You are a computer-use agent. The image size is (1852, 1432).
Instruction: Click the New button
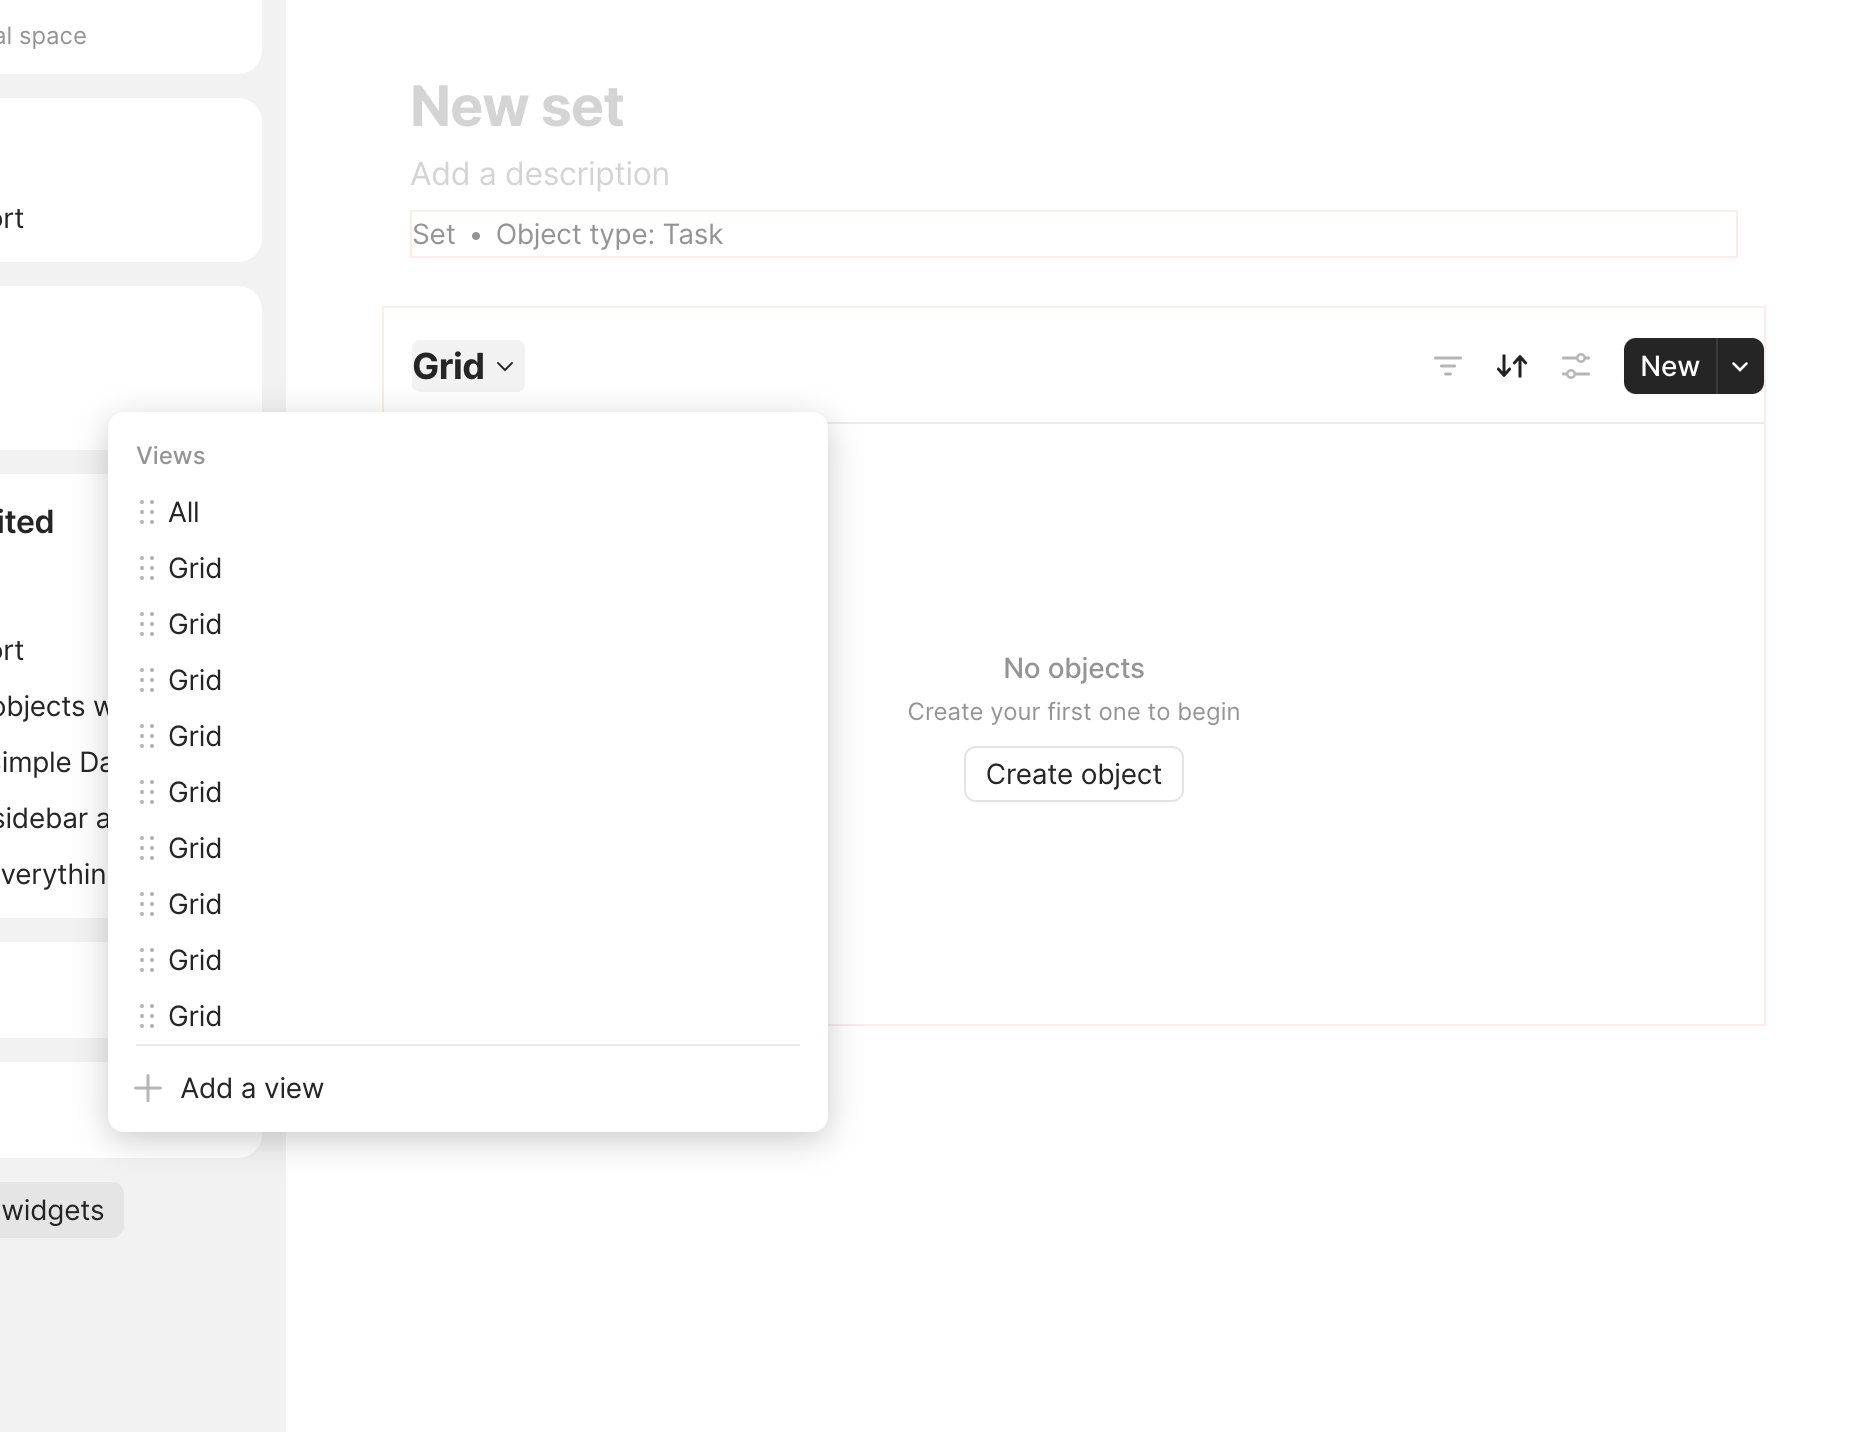click(x=1670, y=366)
